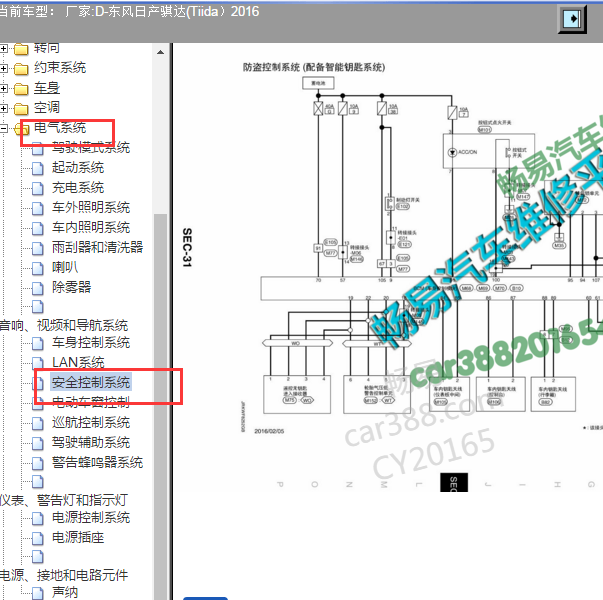Open 警告蜂鸣器系统 document
The width and height of the screenshot is (603, 600).
(x=98, y=463)
